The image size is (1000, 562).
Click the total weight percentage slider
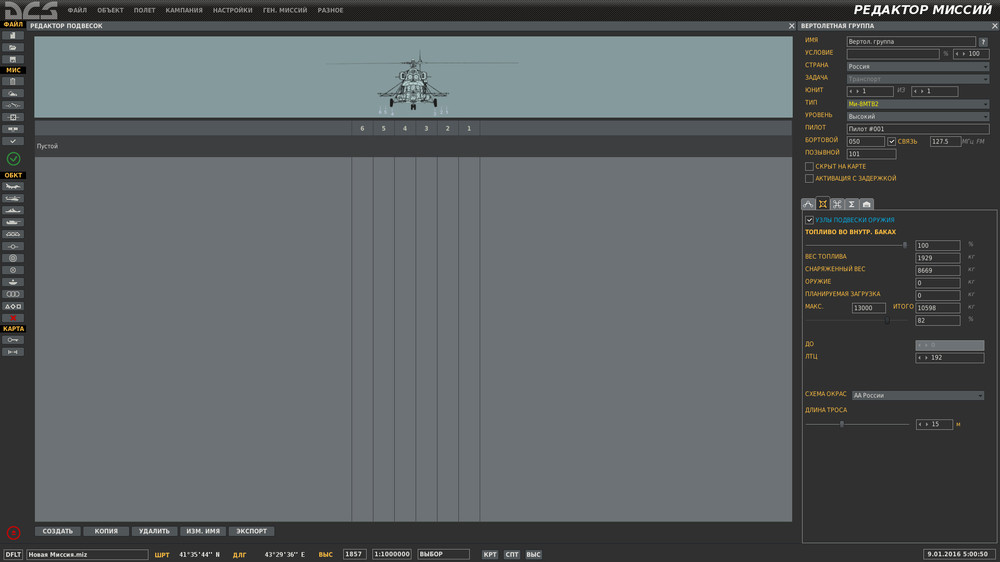(x=856, y=321)
